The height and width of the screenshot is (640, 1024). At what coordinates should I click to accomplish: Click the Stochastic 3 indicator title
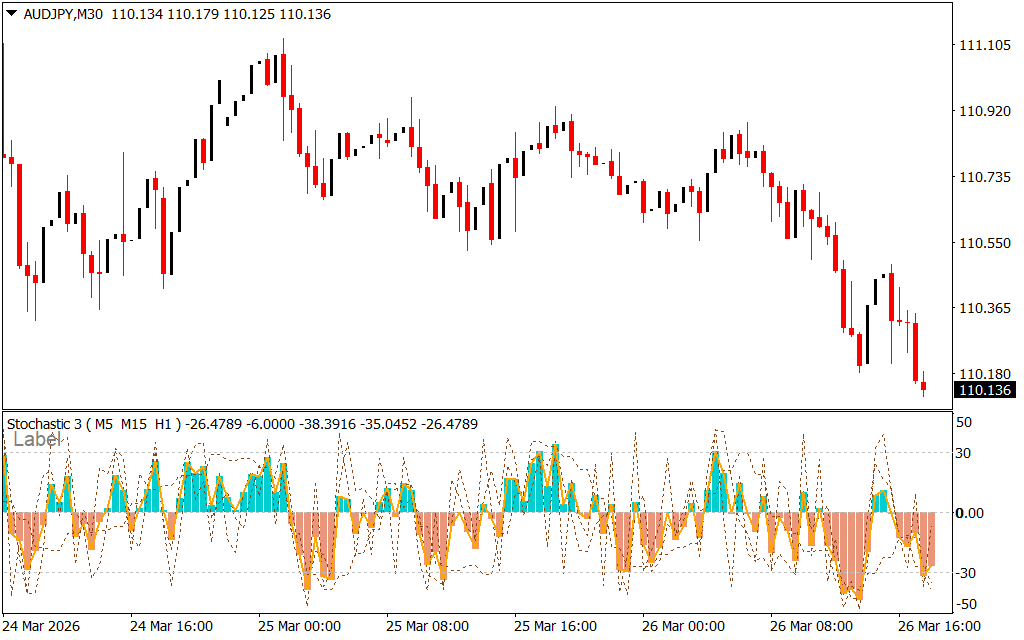pos(44,424)
